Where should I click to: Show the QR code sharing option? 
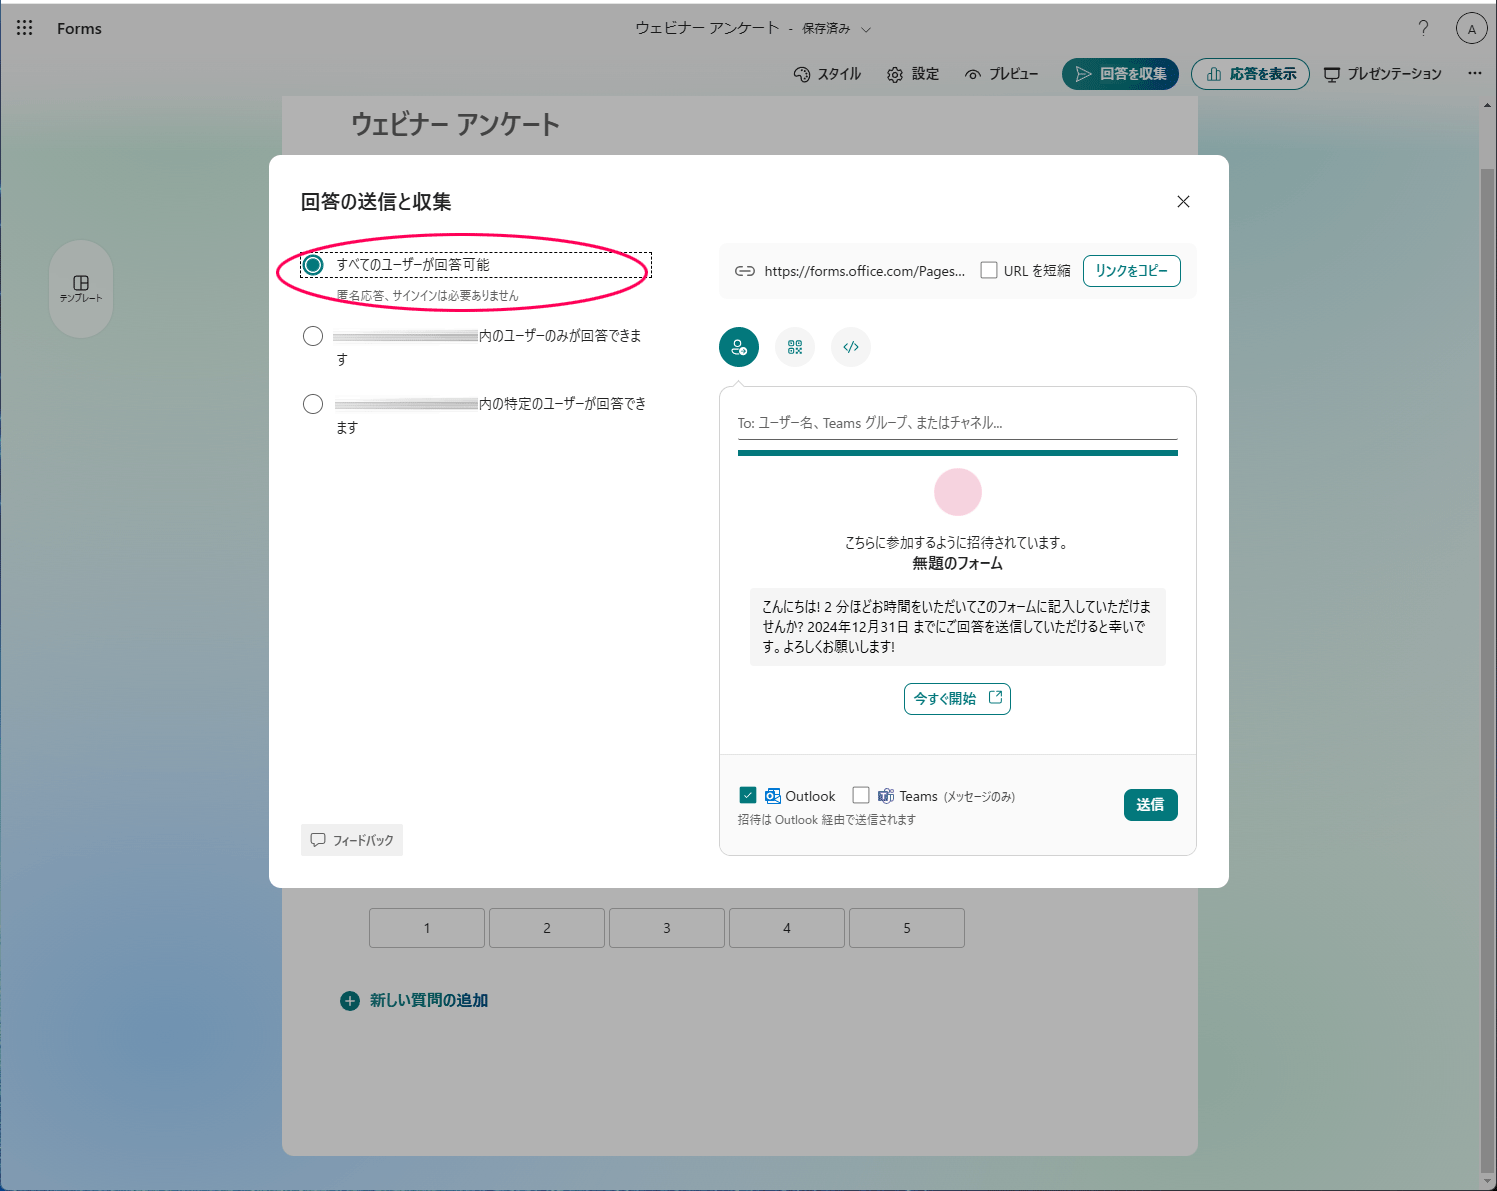point(794,347)
